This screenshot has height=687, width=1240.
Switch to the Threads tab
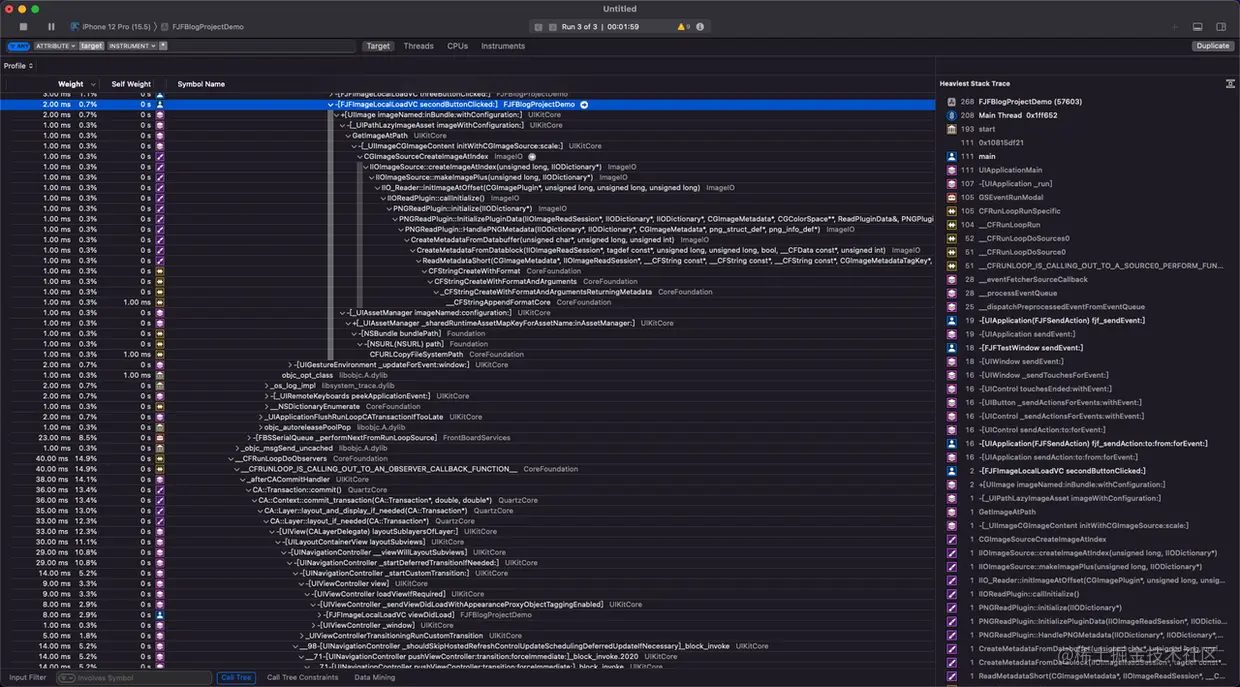[x=418, y=46]
